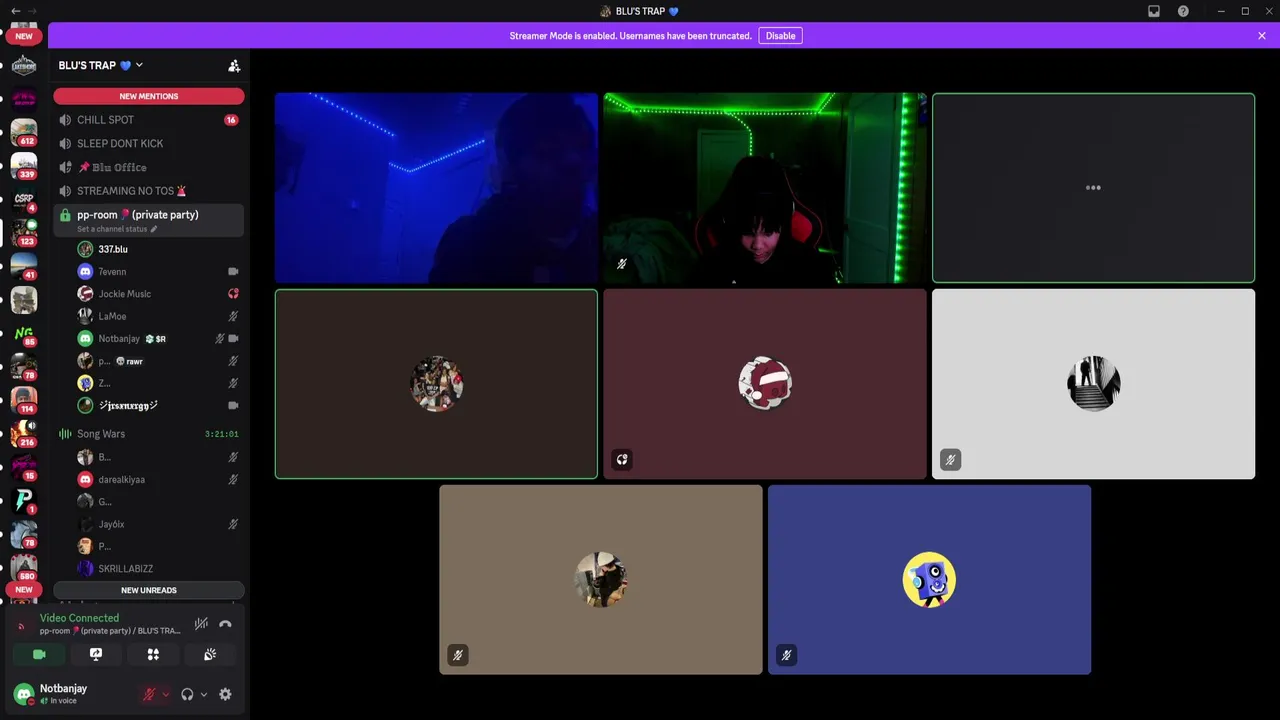This screenshot has height=720, width=1280.
Task: Disconnect from voice with hang-up icon
Action: coord(225,624)
